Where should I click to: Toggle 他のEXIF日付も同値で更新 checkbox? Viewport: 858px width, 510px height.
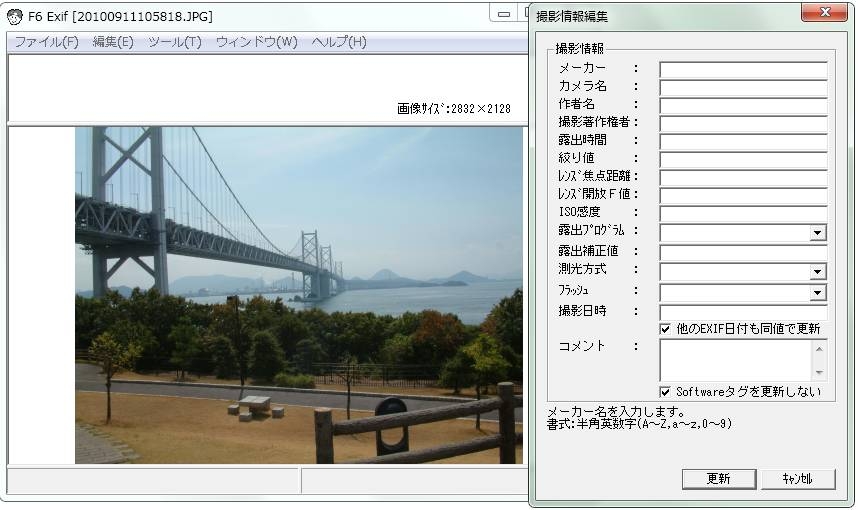point(666,328)
